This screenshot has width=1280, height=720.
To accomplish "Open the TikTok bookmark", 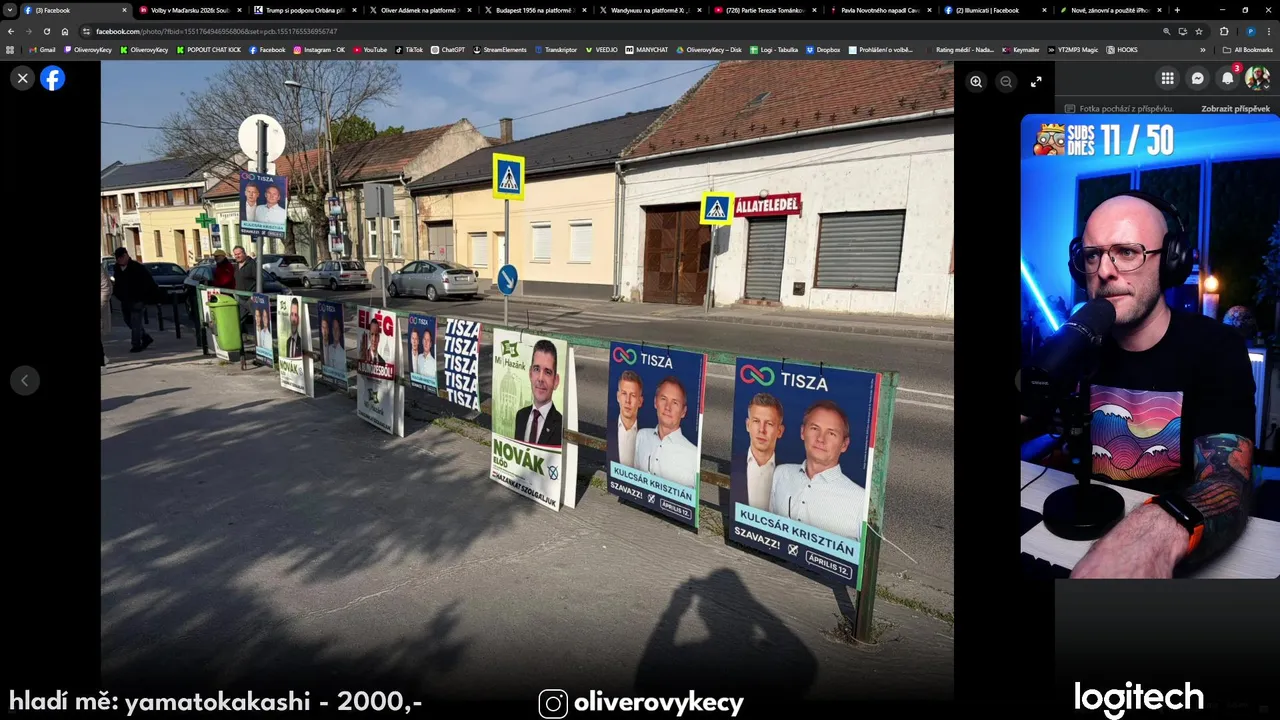I will point(409,49).
